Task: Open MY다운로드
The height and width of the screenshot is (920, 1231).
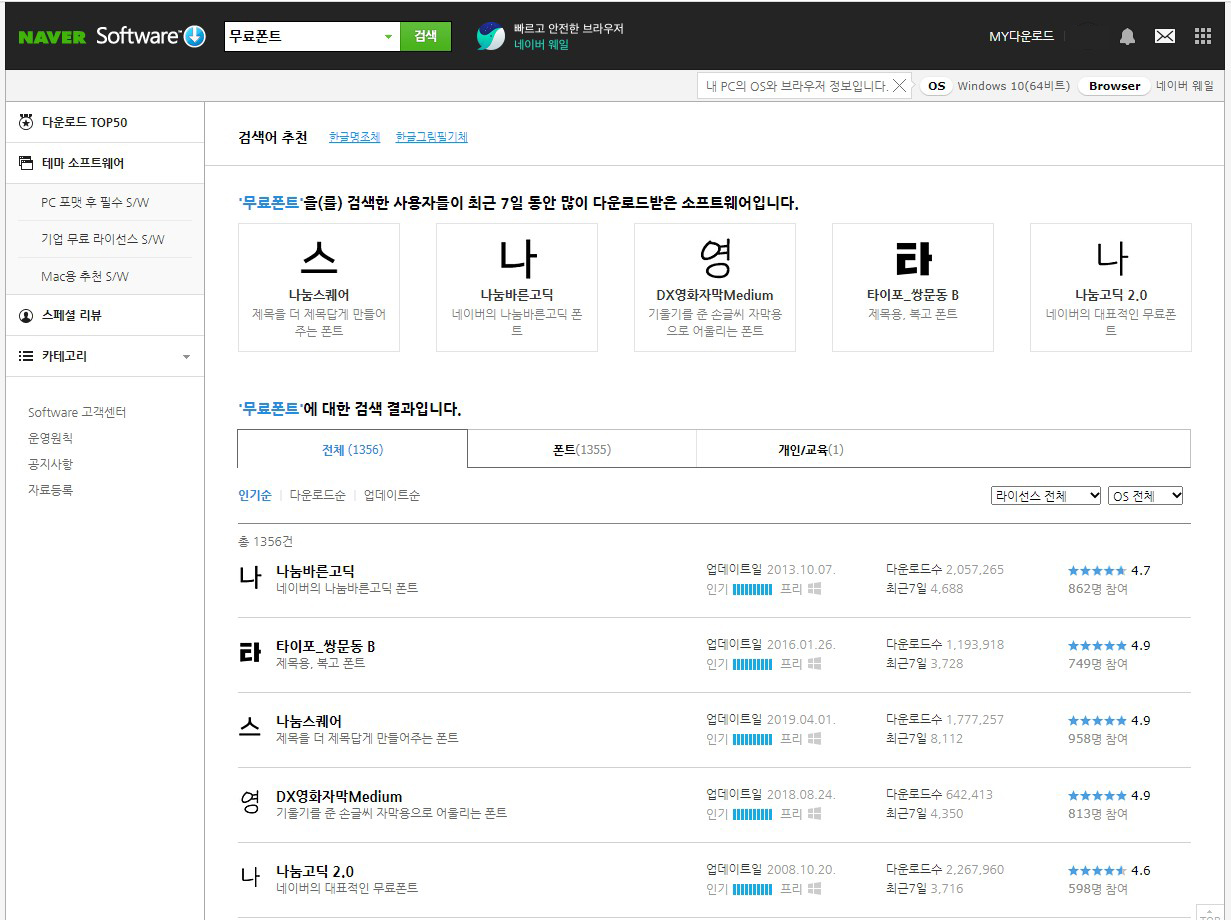Action: click(1021, 36)
